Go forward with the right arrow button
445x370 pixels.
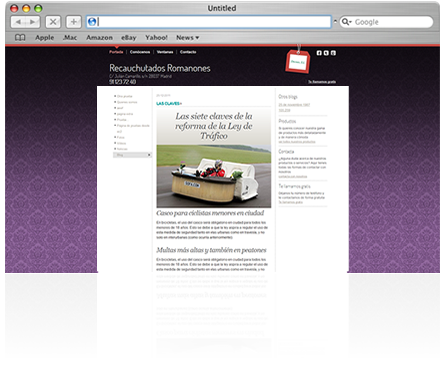tap(33, 22)
